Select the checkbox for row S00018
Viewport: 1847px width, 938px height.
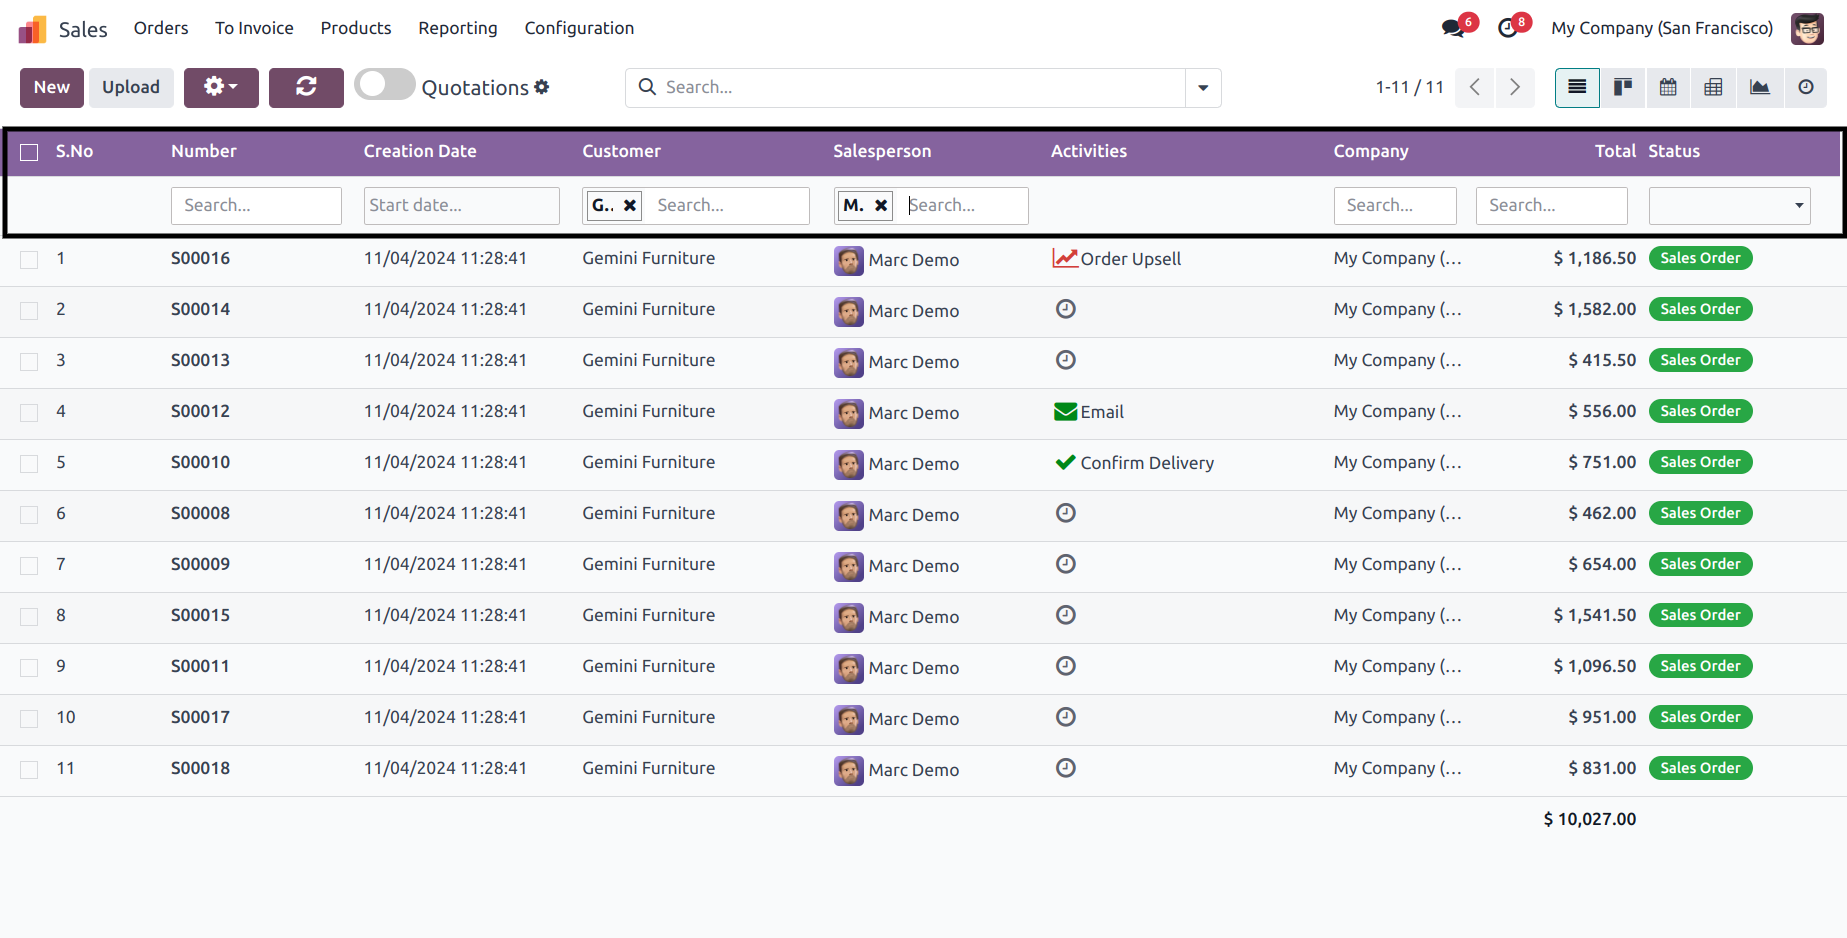click(x=29, y=770)
